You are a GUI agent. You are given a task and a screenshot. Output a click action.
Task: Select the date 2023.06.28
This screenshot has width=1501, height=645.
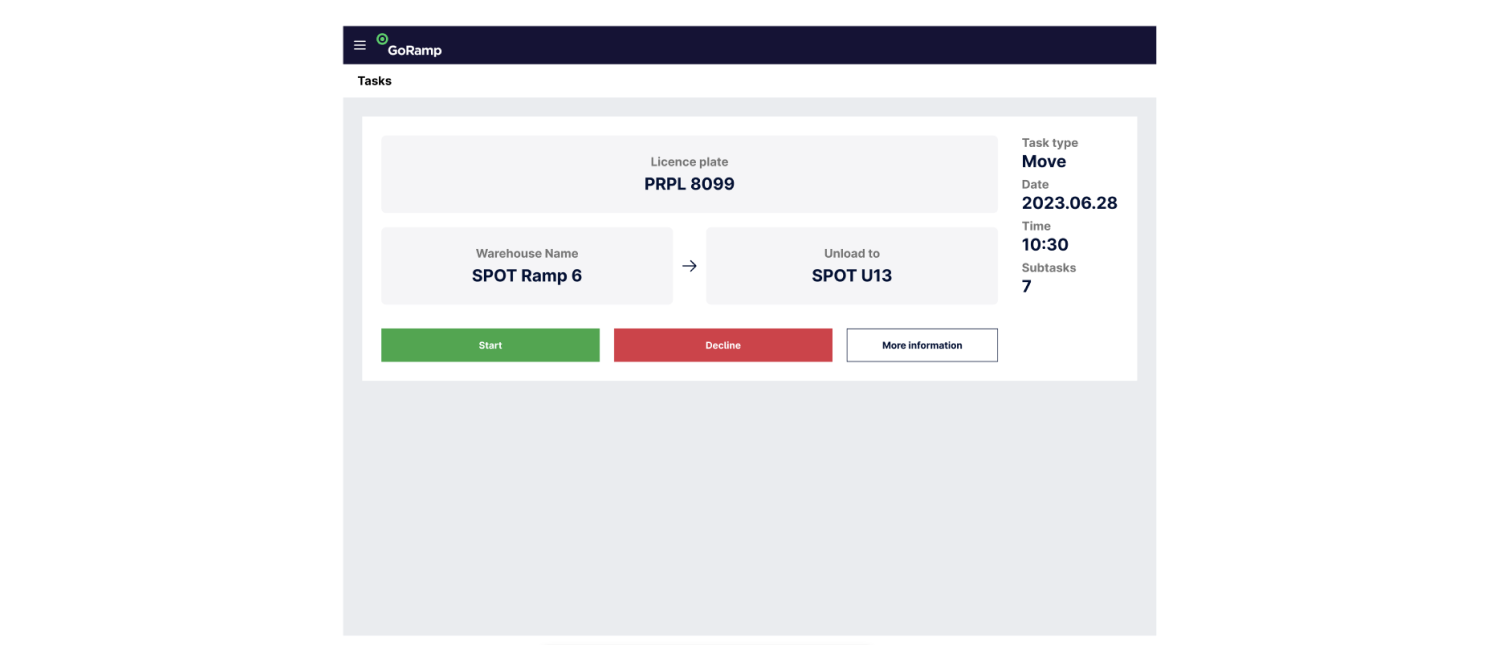pos(1069,203)
